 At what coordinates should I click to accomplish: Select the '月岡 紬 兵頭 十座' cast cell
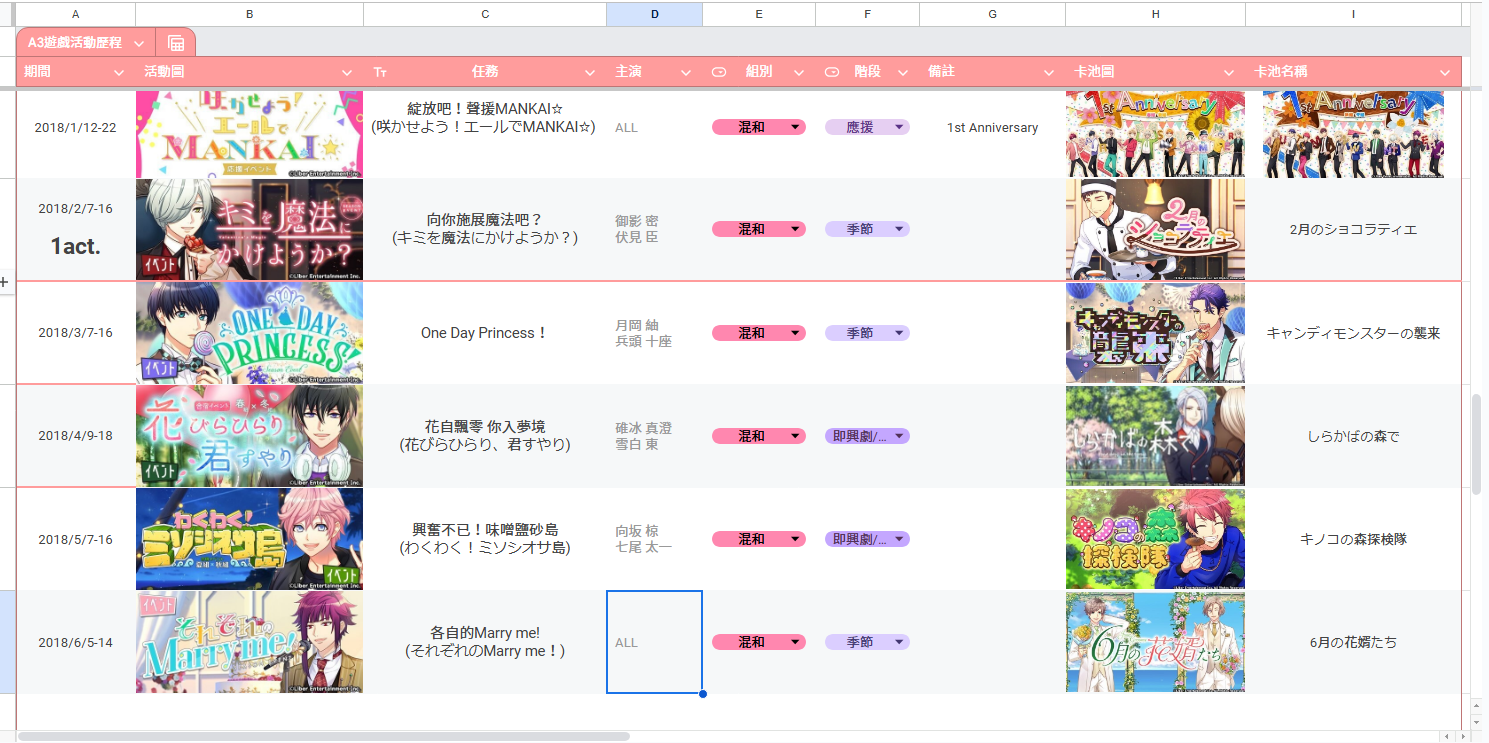654,333
